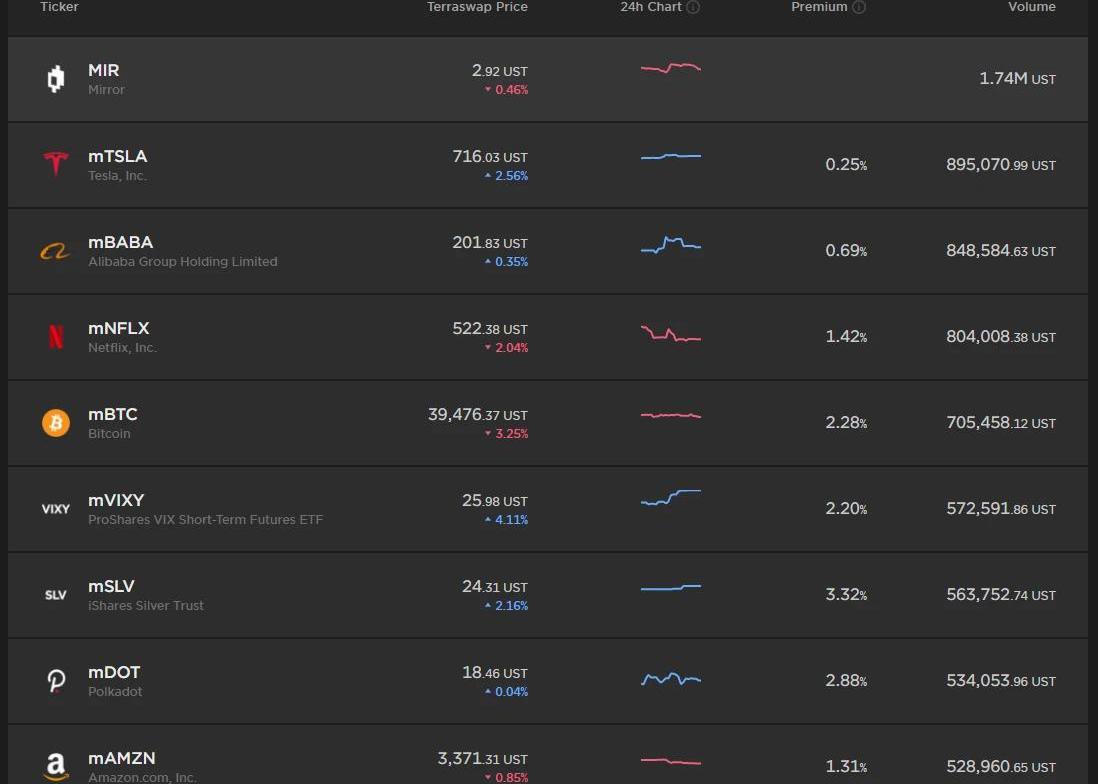This screenshot has width=1098, height=784.
Task: Click the Premium info icon
Action: coord(859,7)
